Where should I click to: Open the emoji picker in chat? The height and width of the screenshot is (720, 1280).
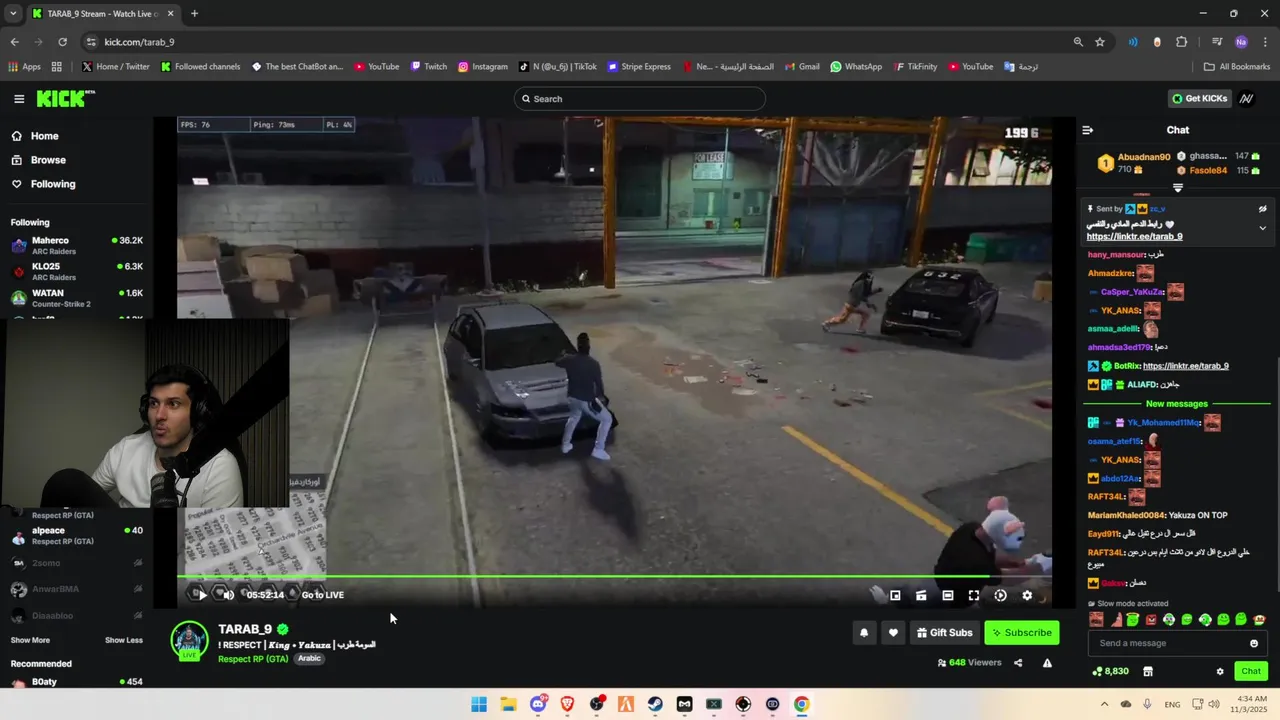point(1254,643)
